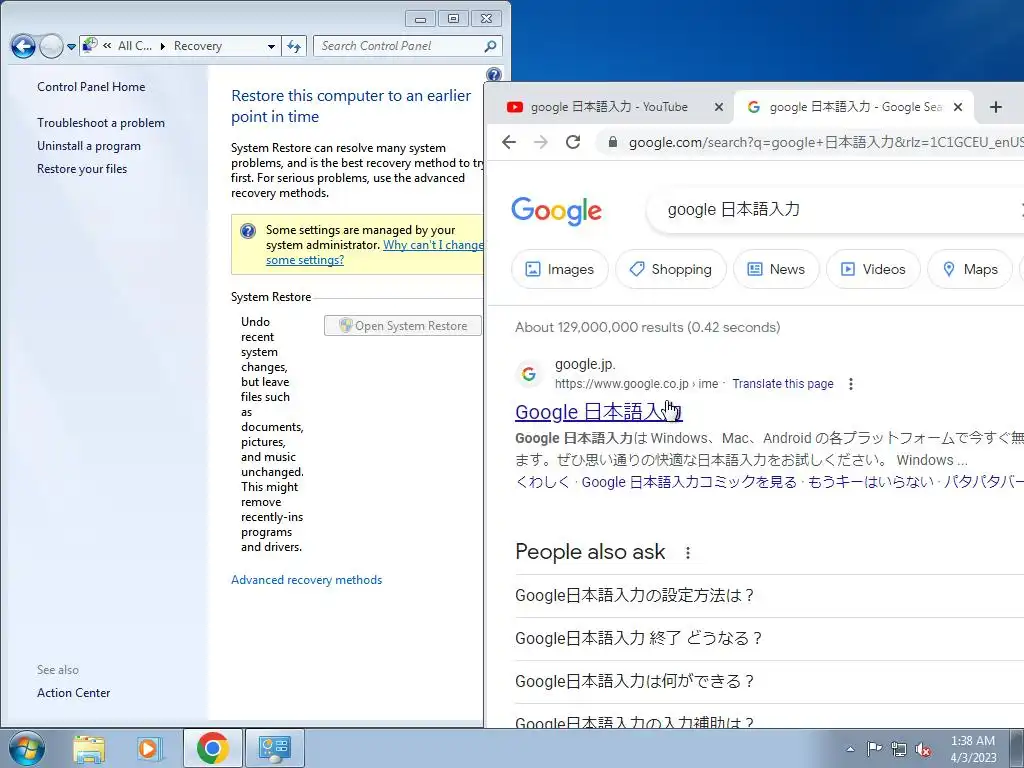Click the padlock site info icon in Chrome
Viewport: 1024px width, 768px height.
(x=613, y=142)
